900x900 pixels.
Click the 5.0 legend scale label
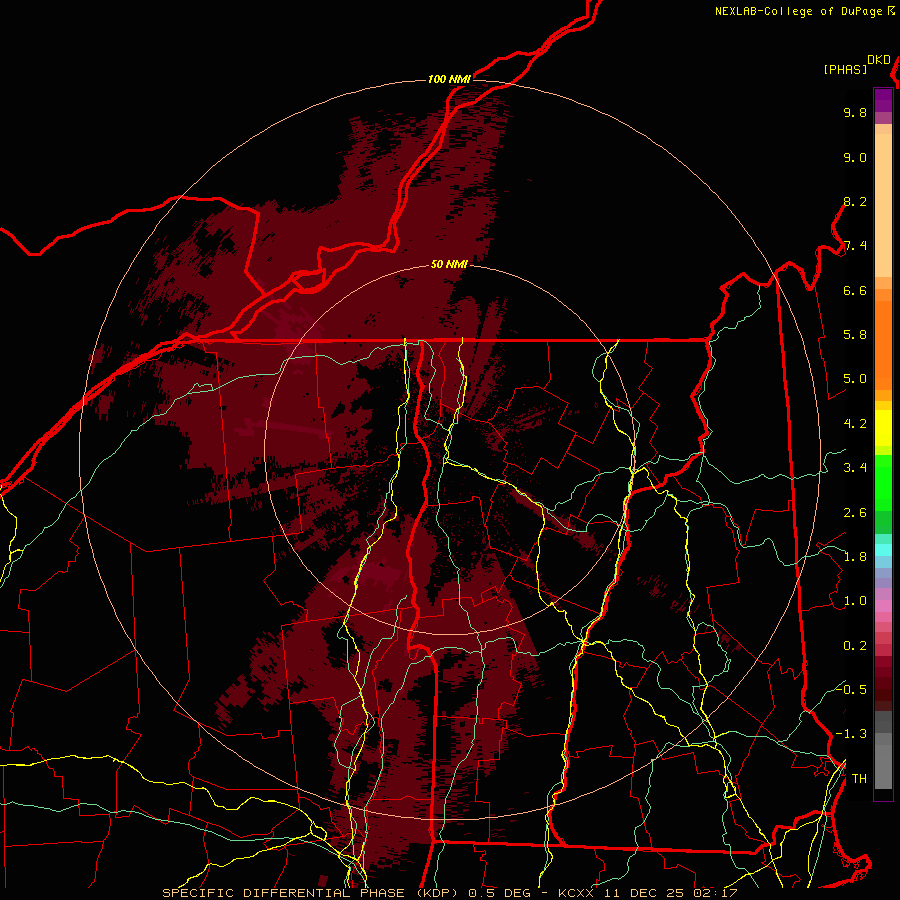click(855, 379)
